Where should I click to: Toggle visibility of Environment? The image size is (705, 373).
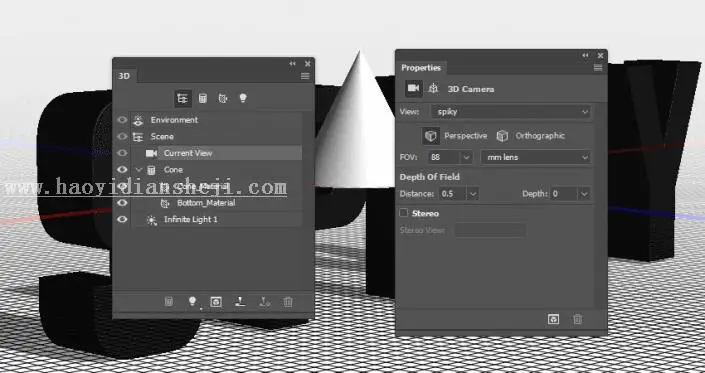[x=122, y=120]
